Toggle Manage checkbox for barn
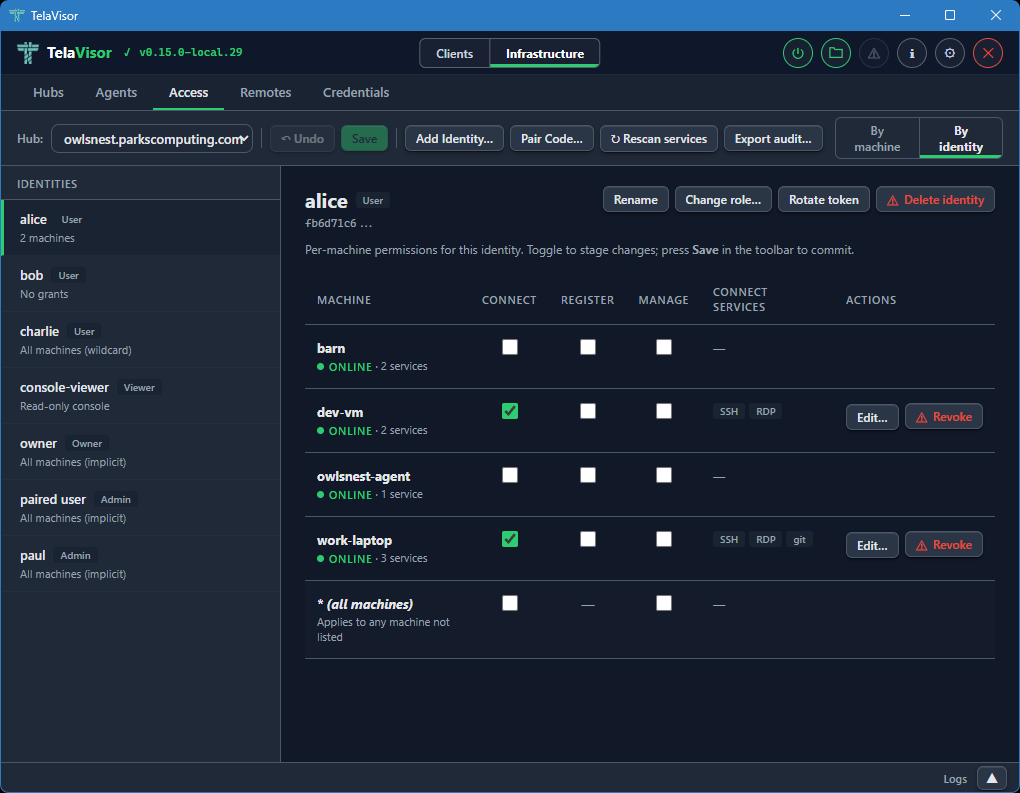 click(664, 347)
